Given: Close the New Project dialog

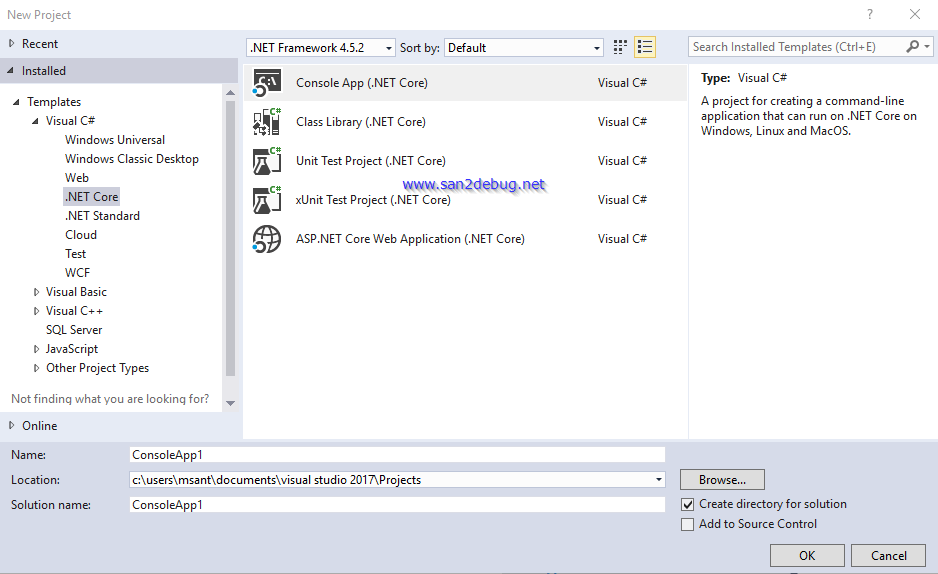Looking at the screenshot, I should tap(915, 14).
